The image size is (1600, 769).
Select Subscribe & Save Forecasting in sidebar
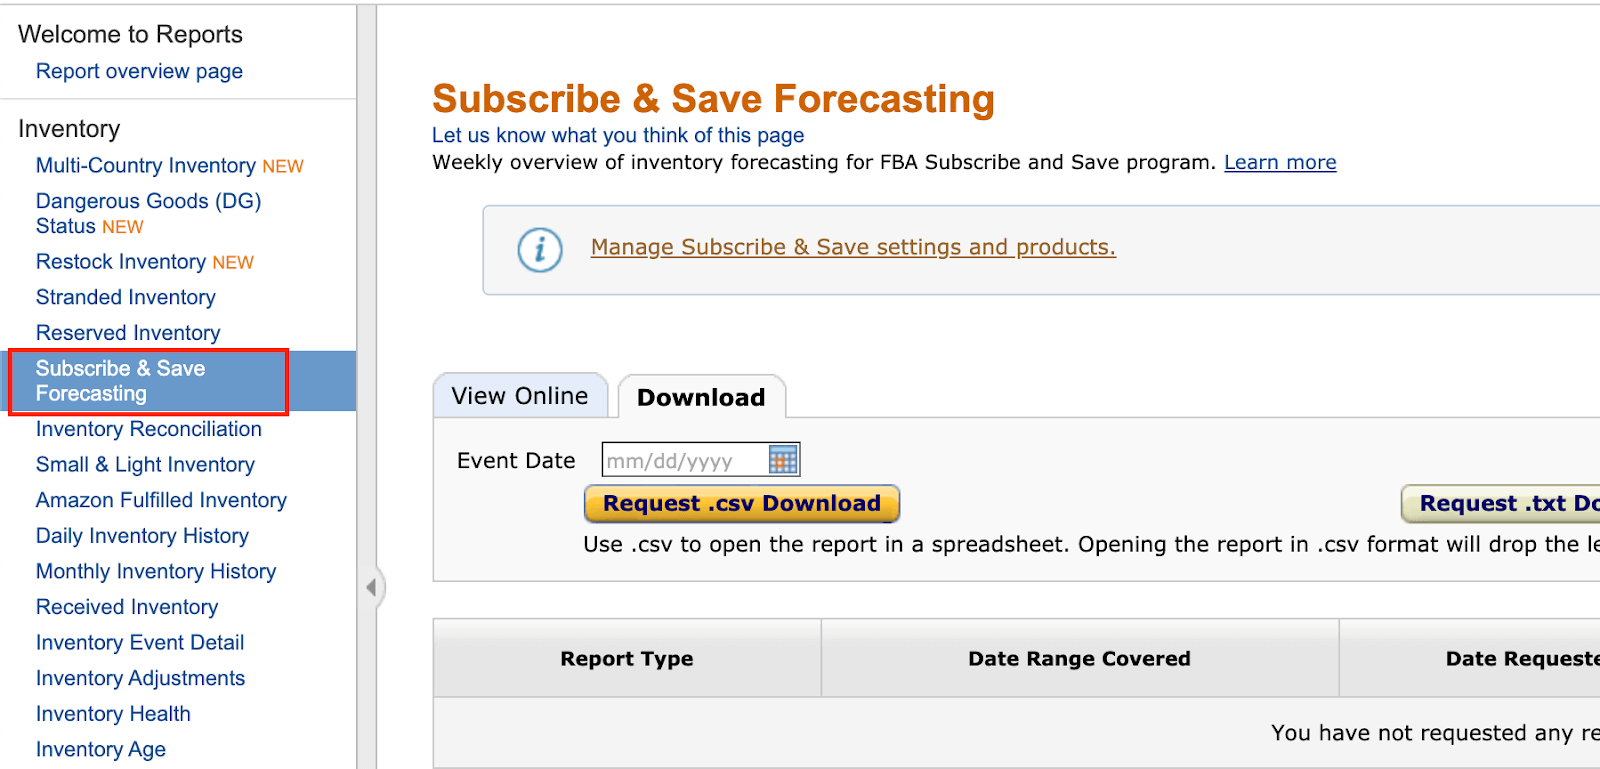(x=120, y=381)
